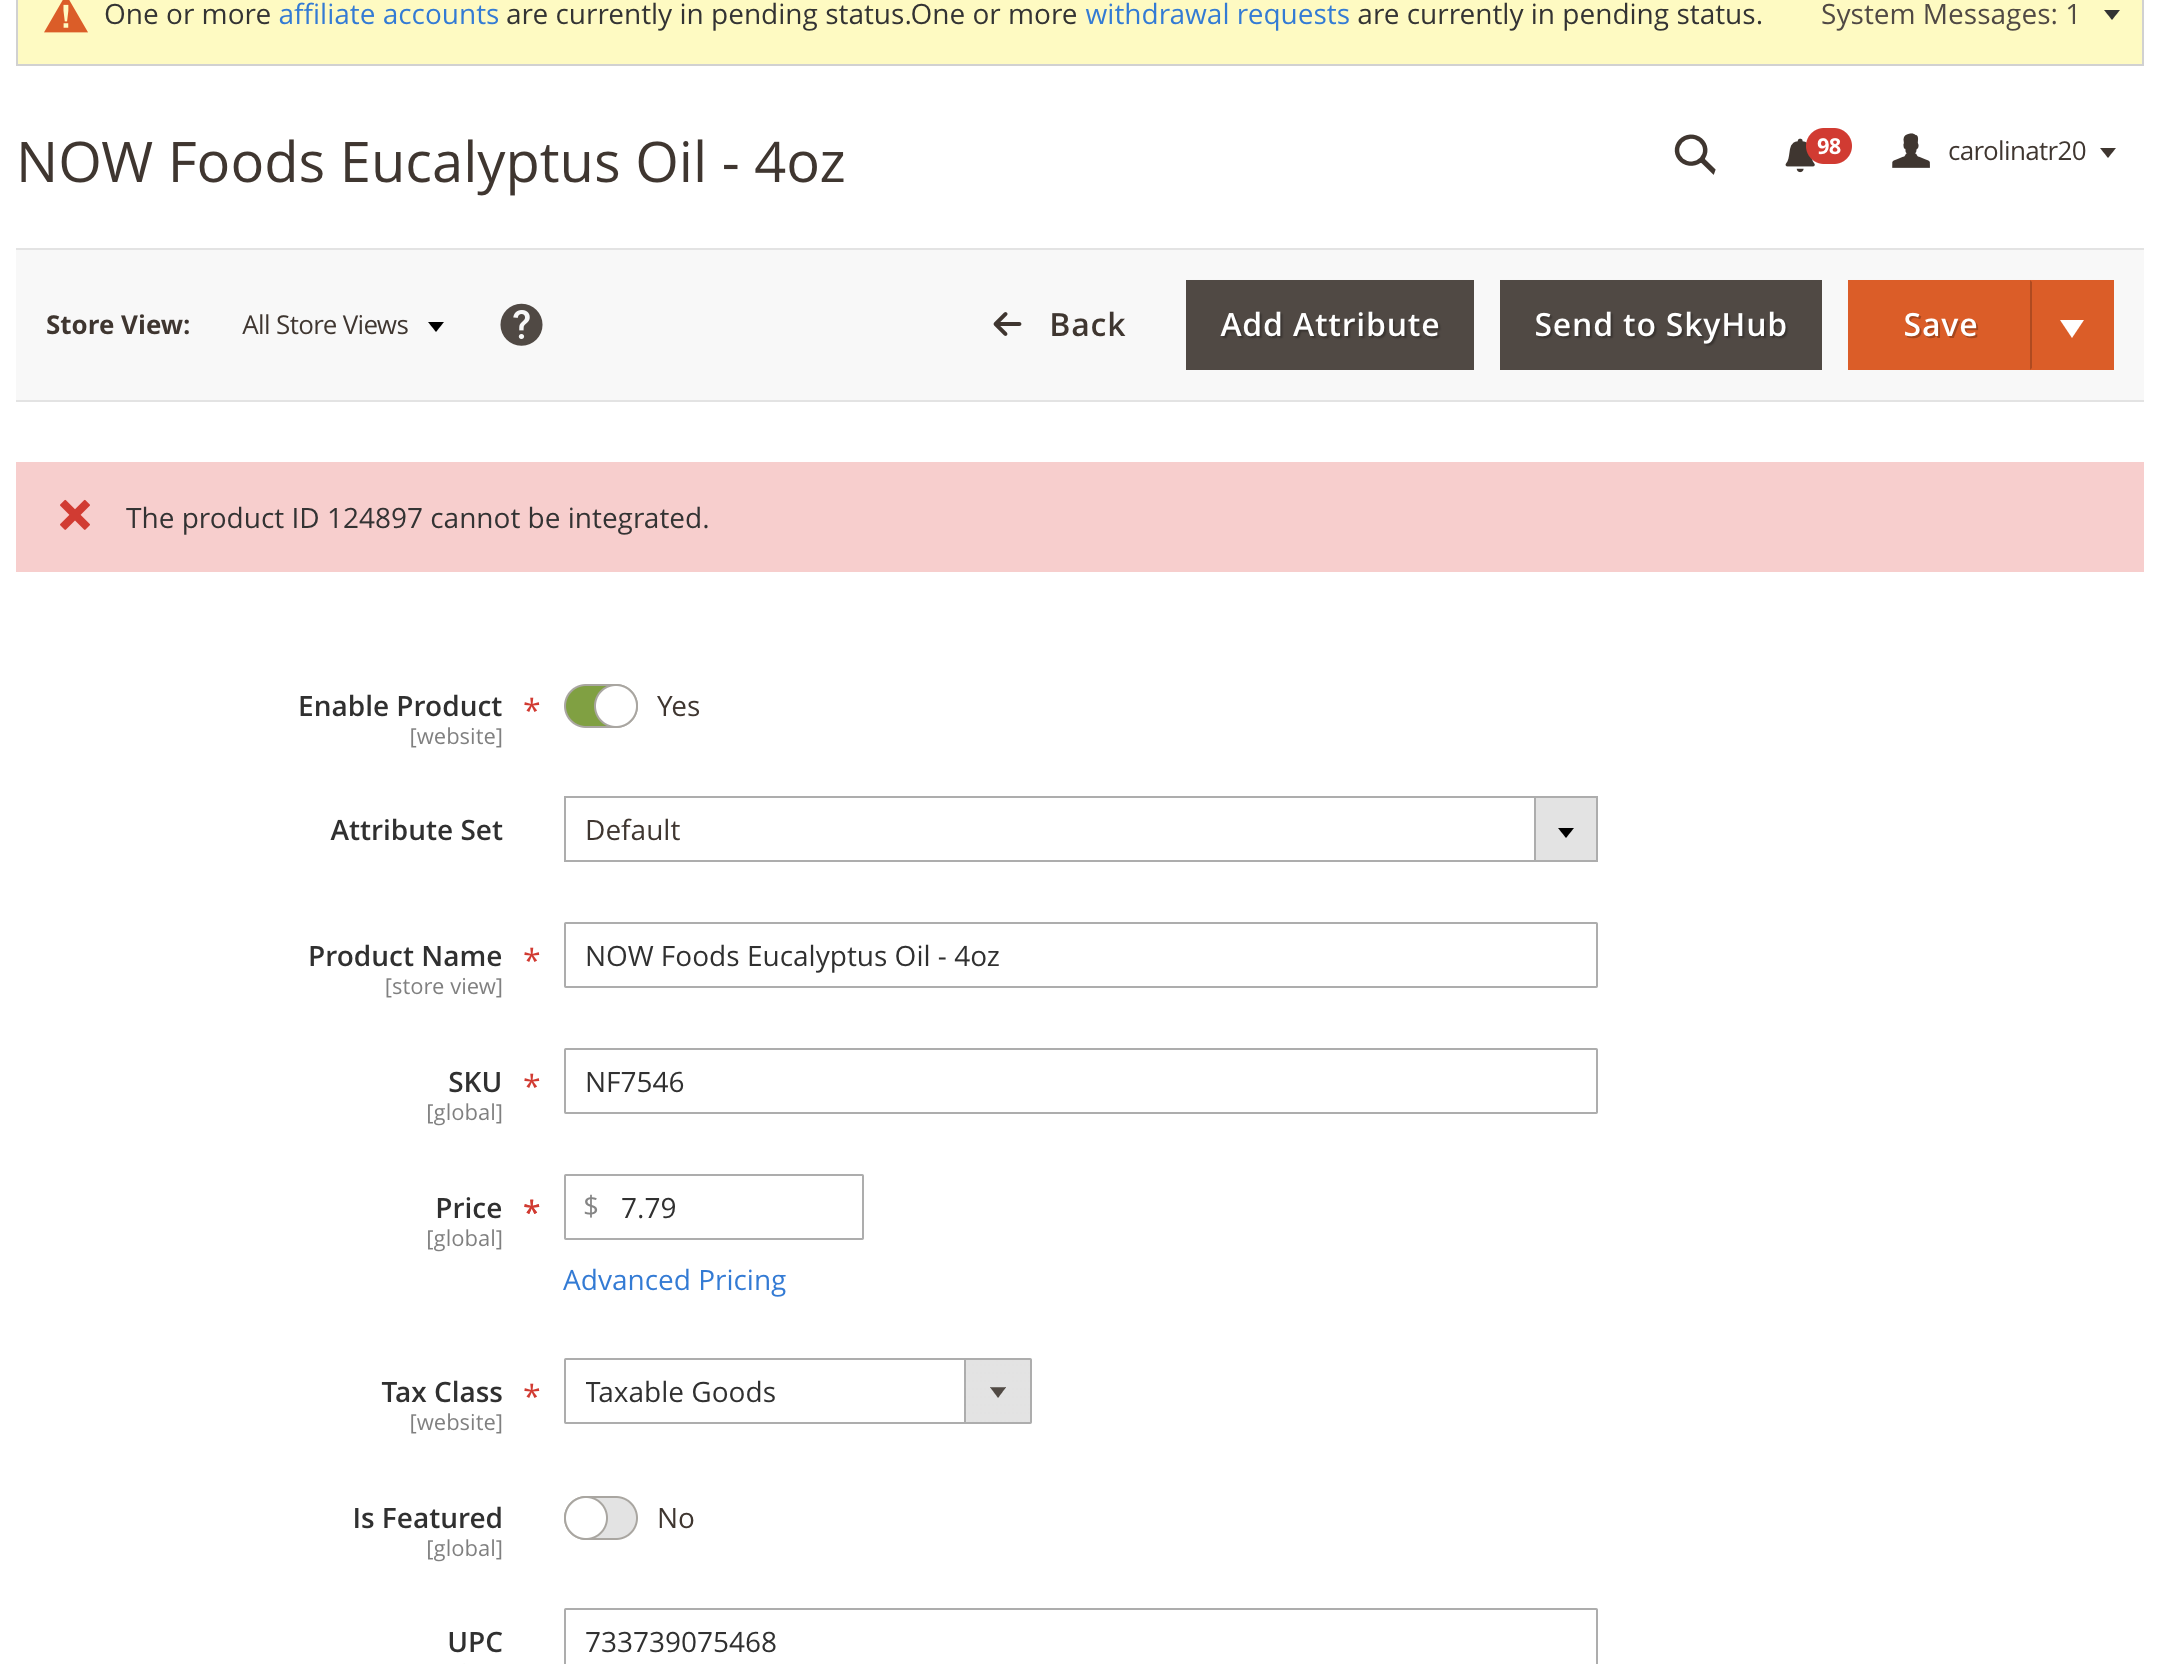This screenshot has height=1664, width=2184.
Task: Follow the withdrawal requests link
Action: pyautogui.click(x=1217, y=15)
